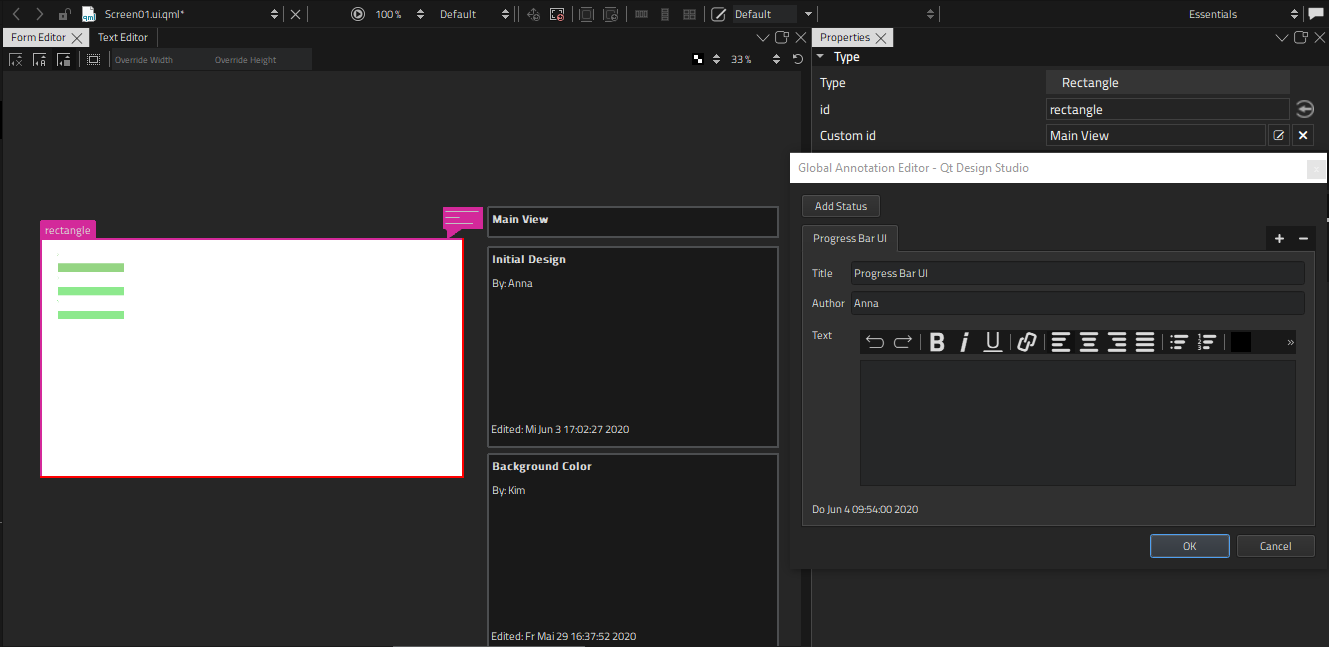Image resolution: width=1329 pixels, height=647 pixels.
Task: Add a new annotation tab with the plus icon
Action: pyautogui.click(x=1279, y=238)
